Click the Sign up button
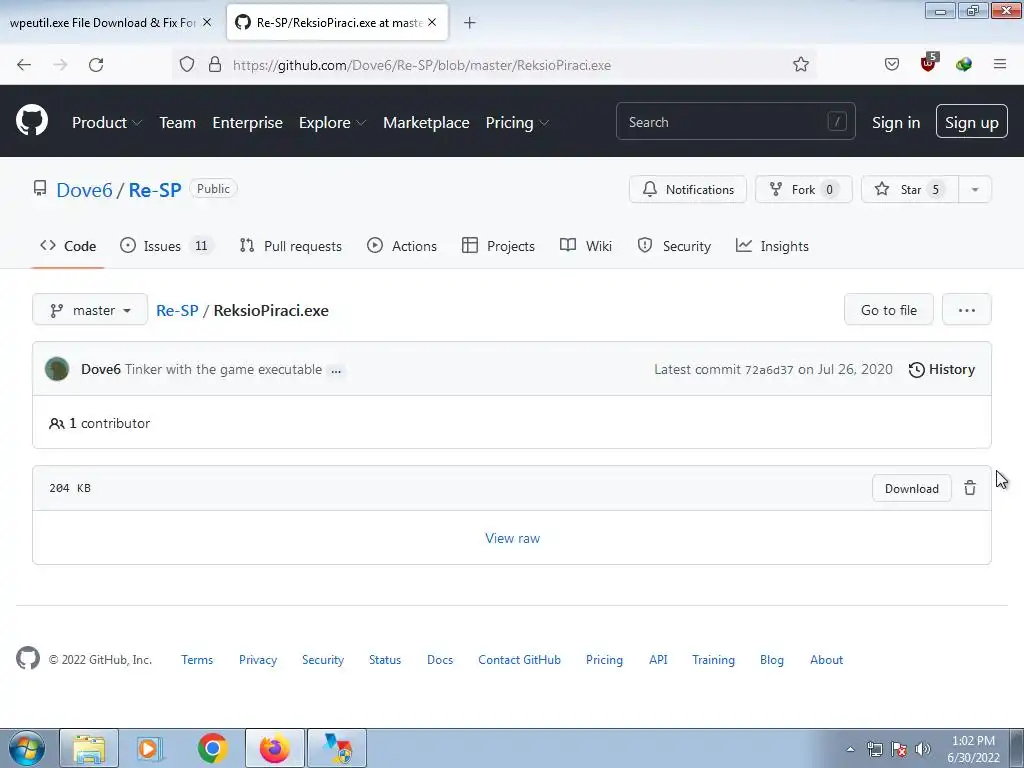The image size is (1024, 768). tap(972, 121)
